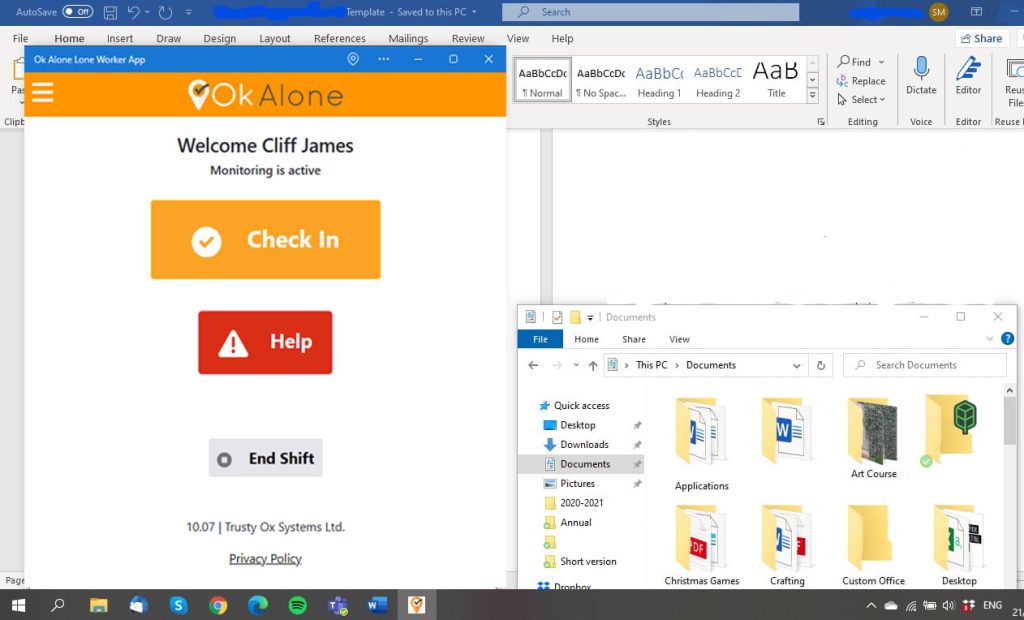Open Google Chrome from the taskbar

(218, 605)
